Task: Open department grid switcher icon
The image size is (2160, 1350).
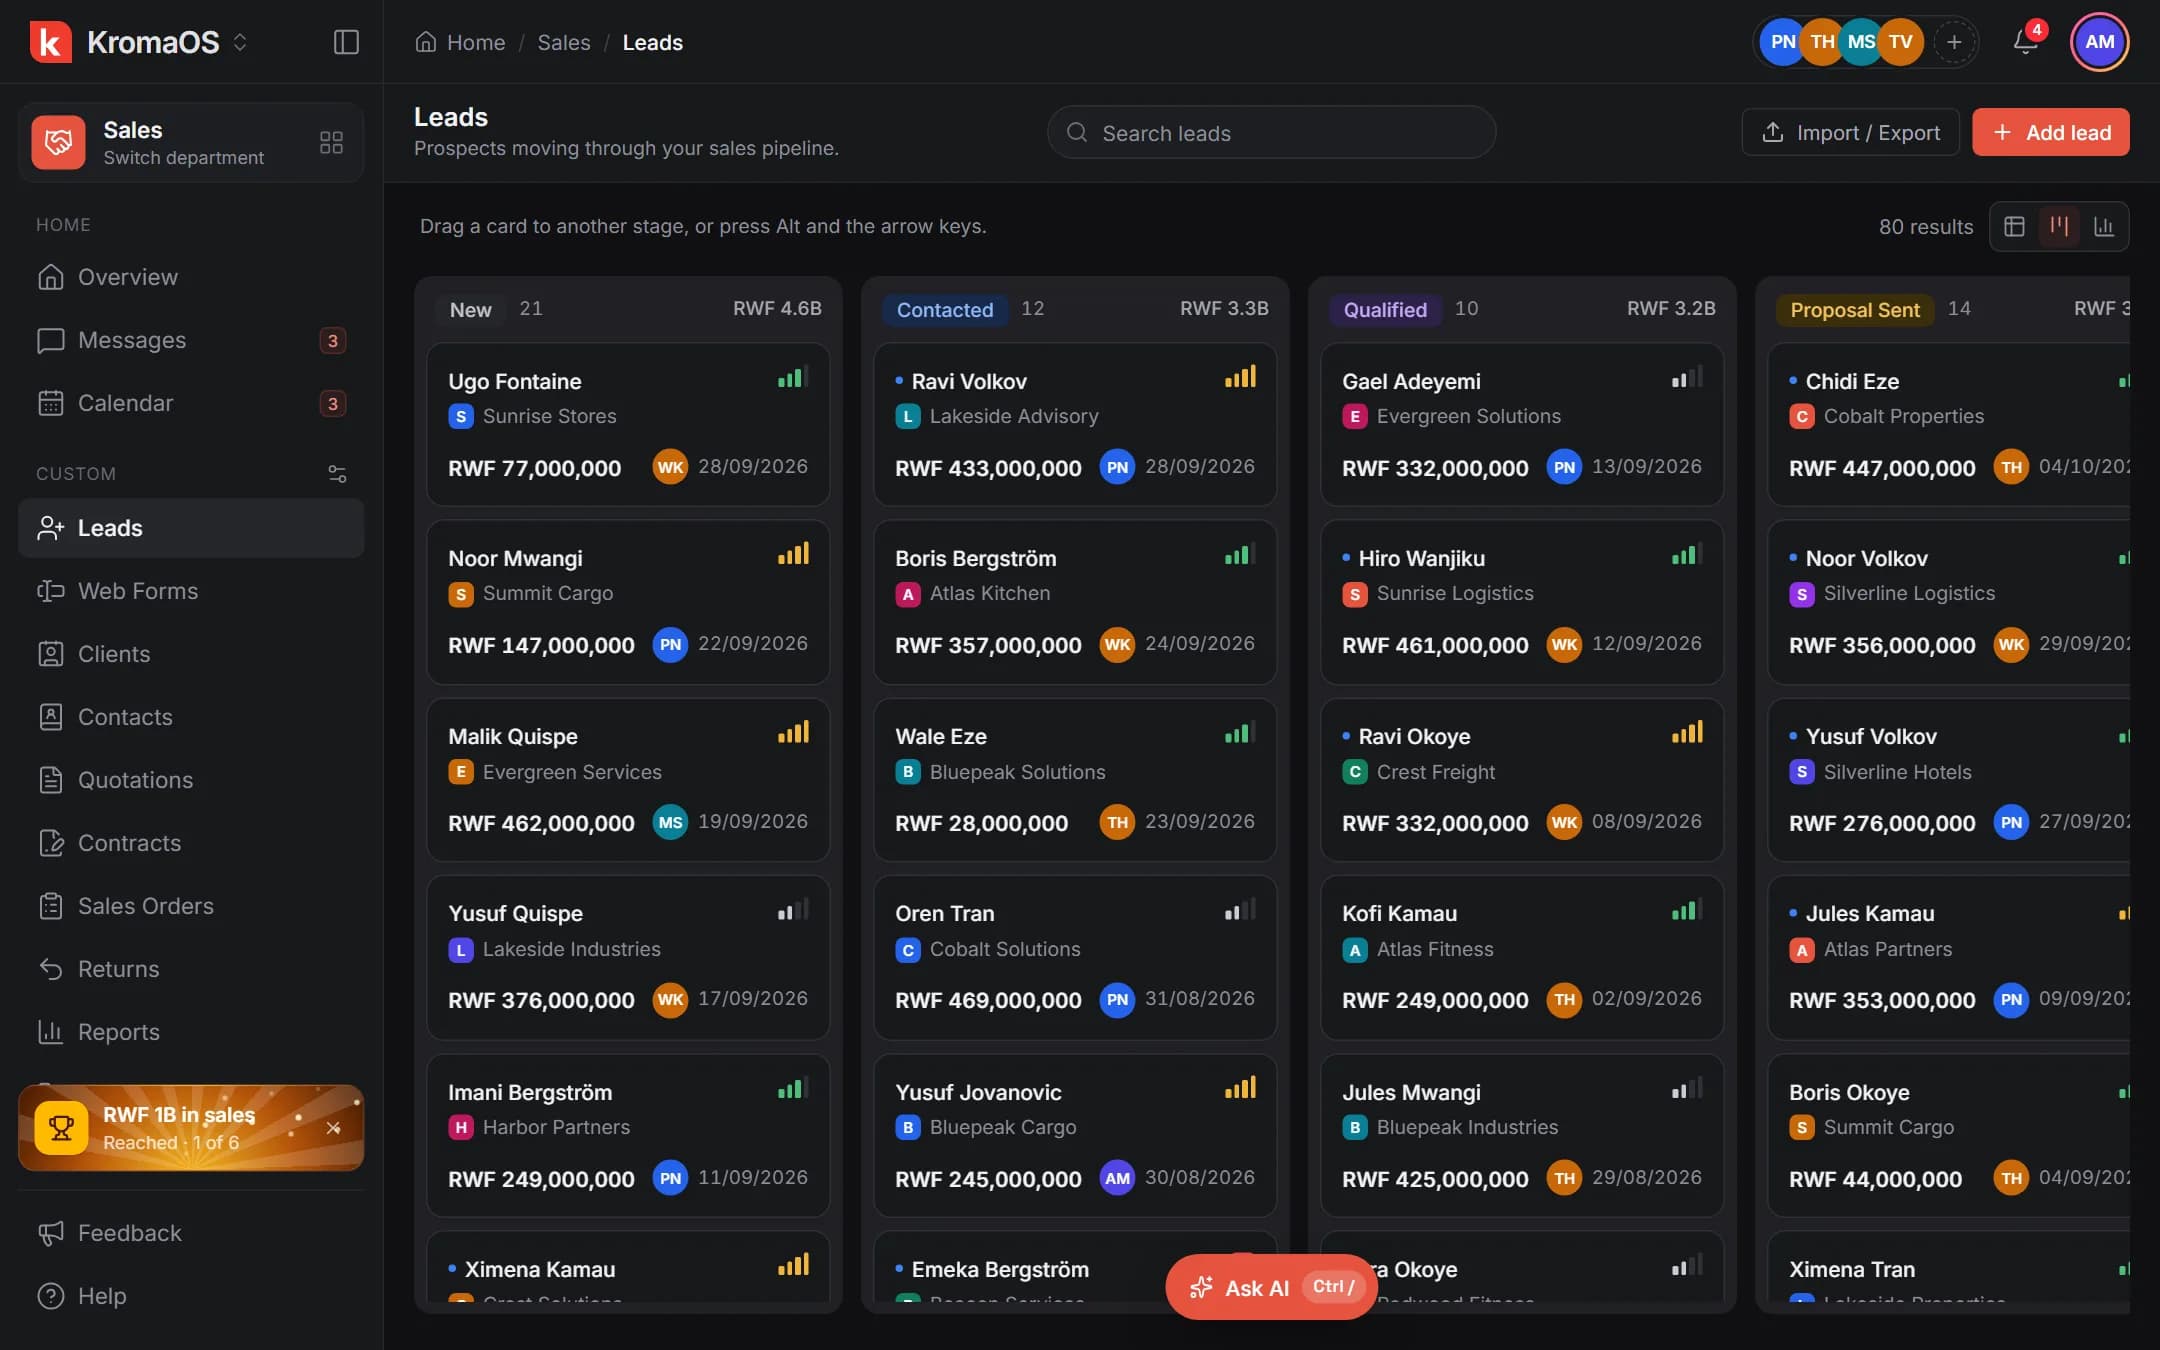Action: pyautogui.click(x=331, y=142)
